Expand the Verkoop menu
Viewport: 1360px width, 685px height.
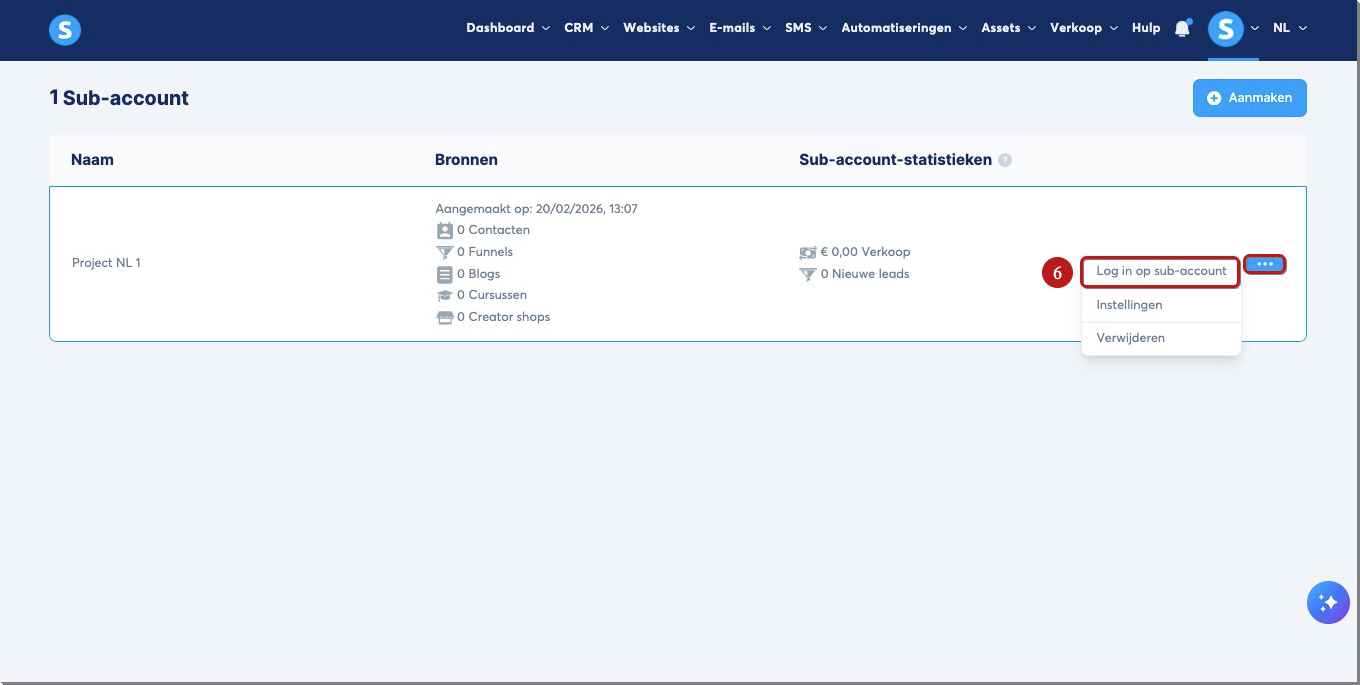pyautogui.click(x=1084, y=28)
